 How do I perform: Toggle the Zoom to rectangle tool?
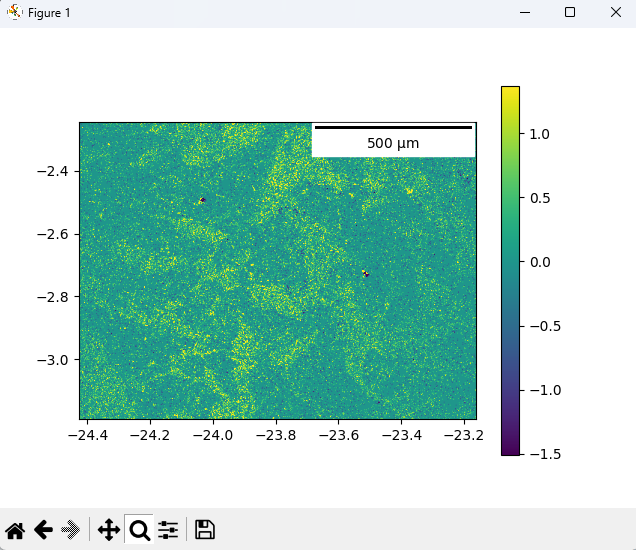point(139,530)
